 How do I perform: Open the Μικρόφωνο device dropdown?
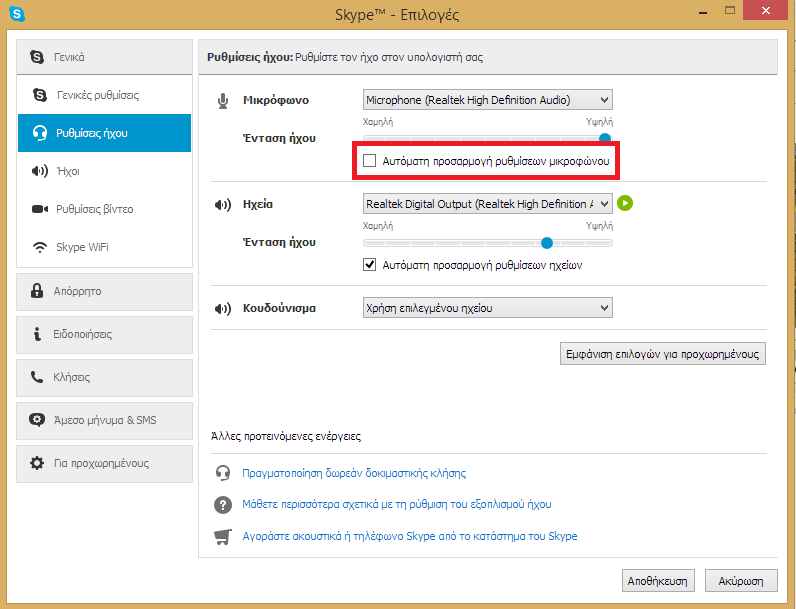pos(487,100)
